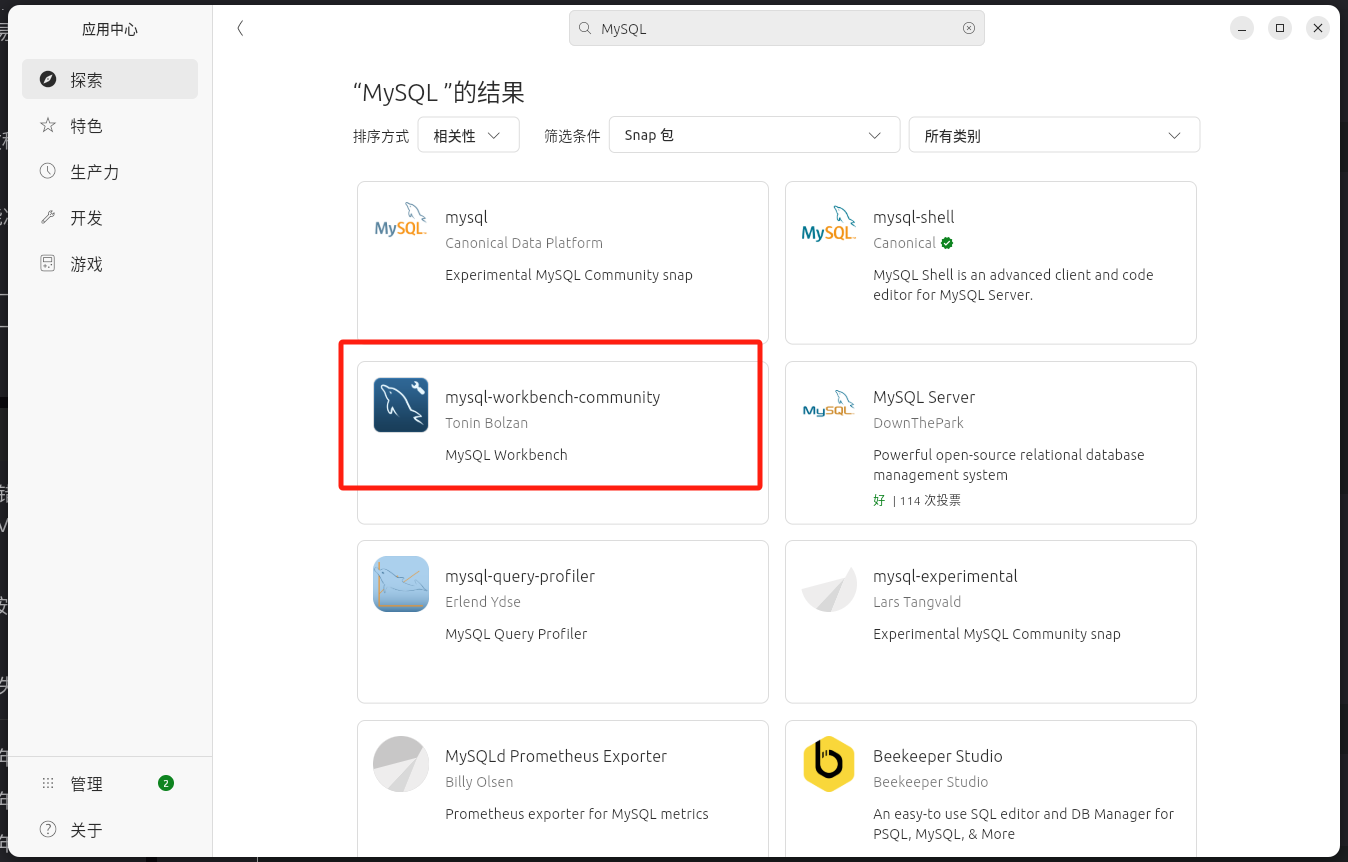Open the 特色 sidebar section
The width and height of the screenshot is (1348, 862).
point(110,125)
